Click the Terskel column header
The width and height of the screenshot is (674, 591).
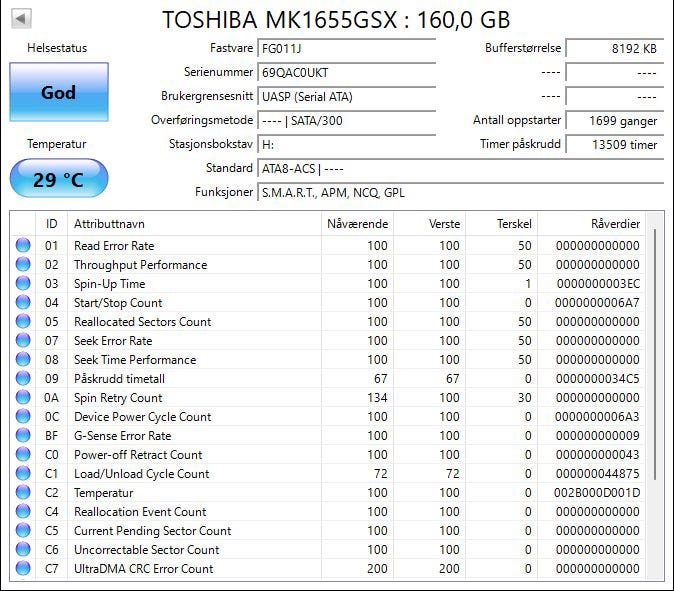501,224
